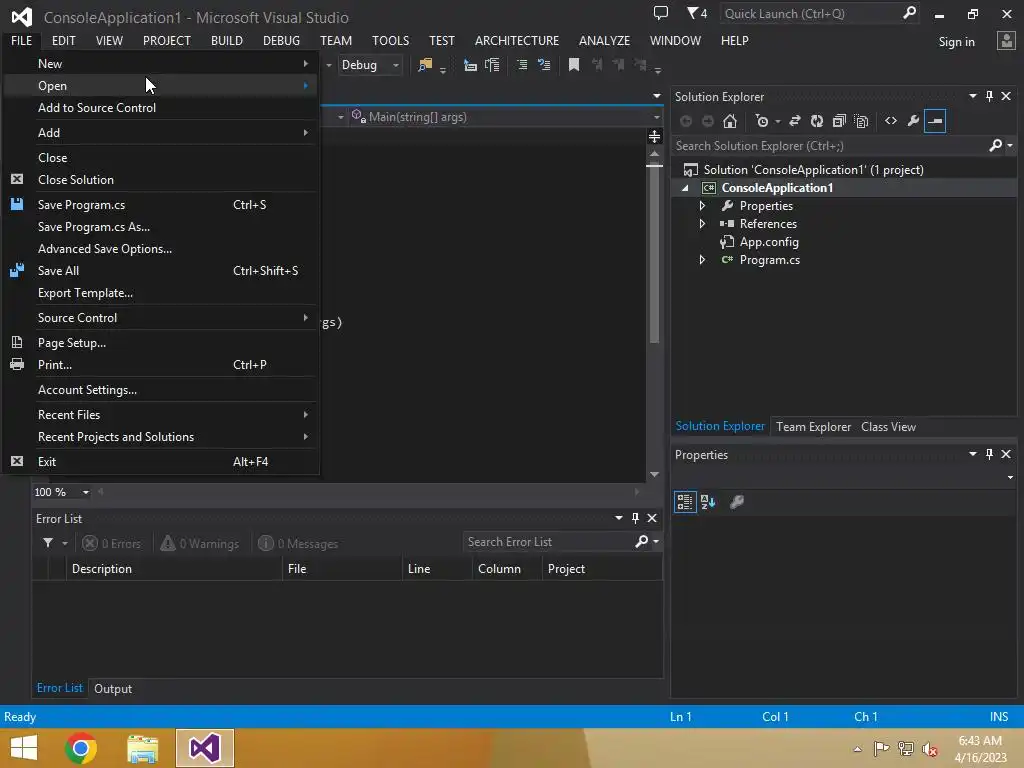Expand the Properties node in Solution Explorer
Screen dimensions: 1024x768
(702, 206)
